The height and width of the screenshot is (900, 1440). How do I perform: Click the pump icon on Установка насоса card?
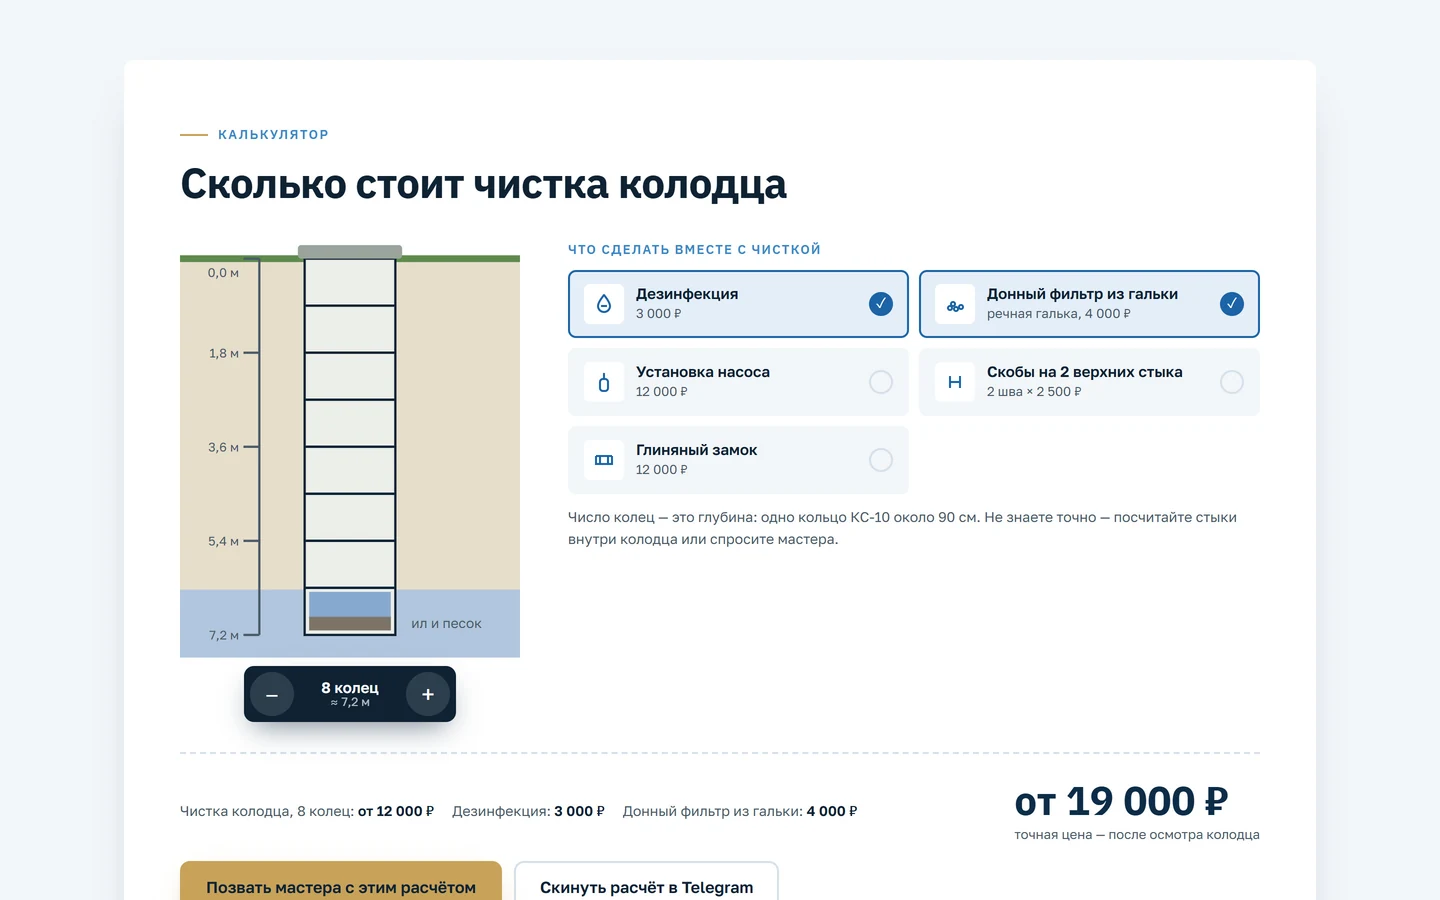tap(604, 382)
